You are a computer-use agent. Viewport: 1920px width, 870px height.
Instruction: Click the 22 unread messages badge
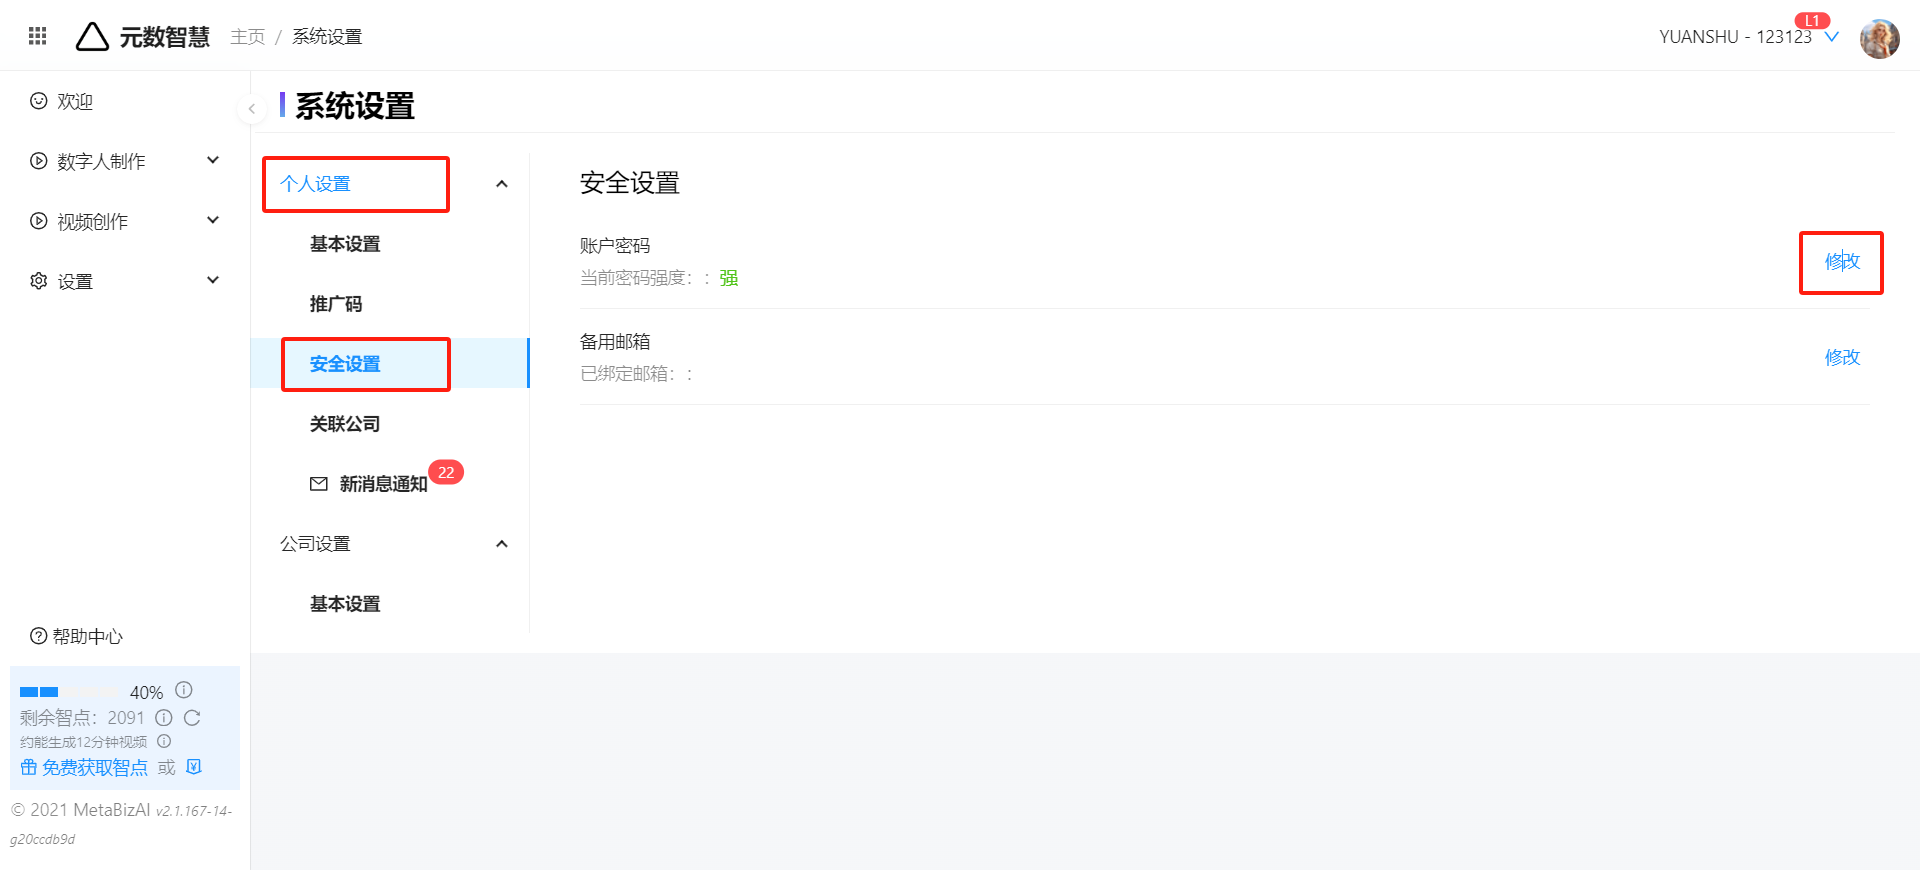pyautogui.click(x=446, y=472)
